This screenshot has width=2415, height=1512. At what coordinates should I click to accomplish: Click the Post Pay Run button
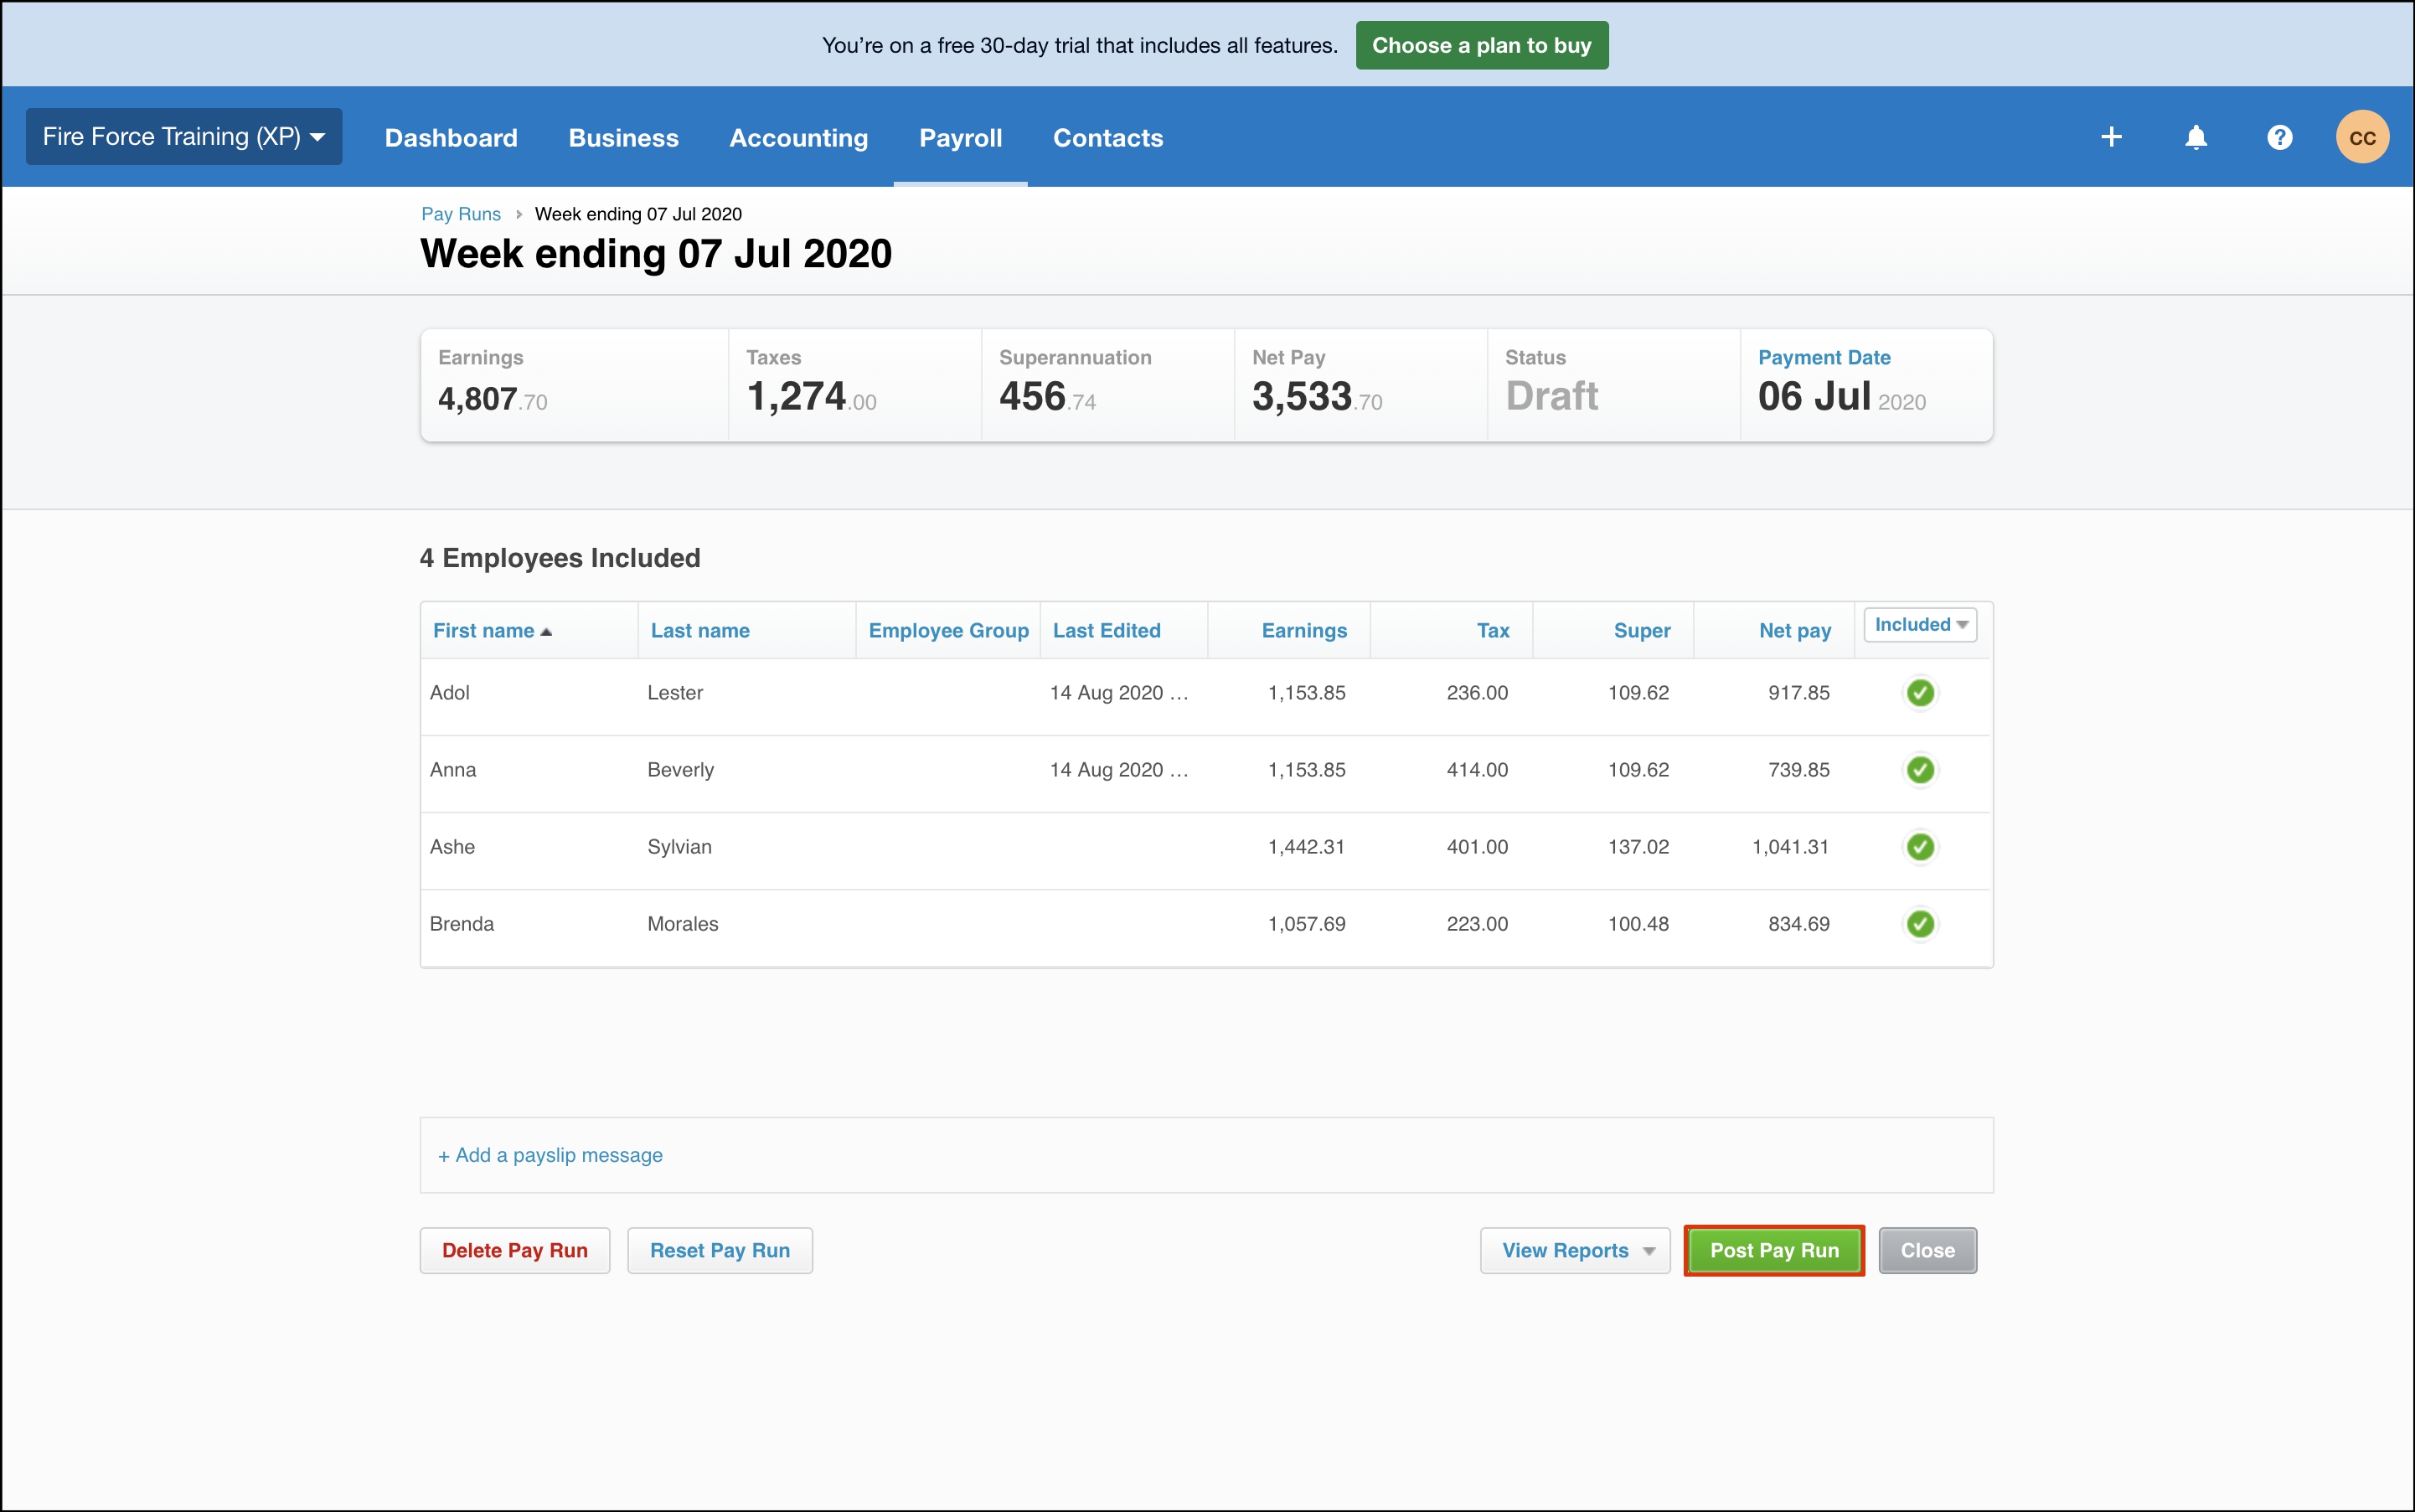(x=1774, y=1249)
